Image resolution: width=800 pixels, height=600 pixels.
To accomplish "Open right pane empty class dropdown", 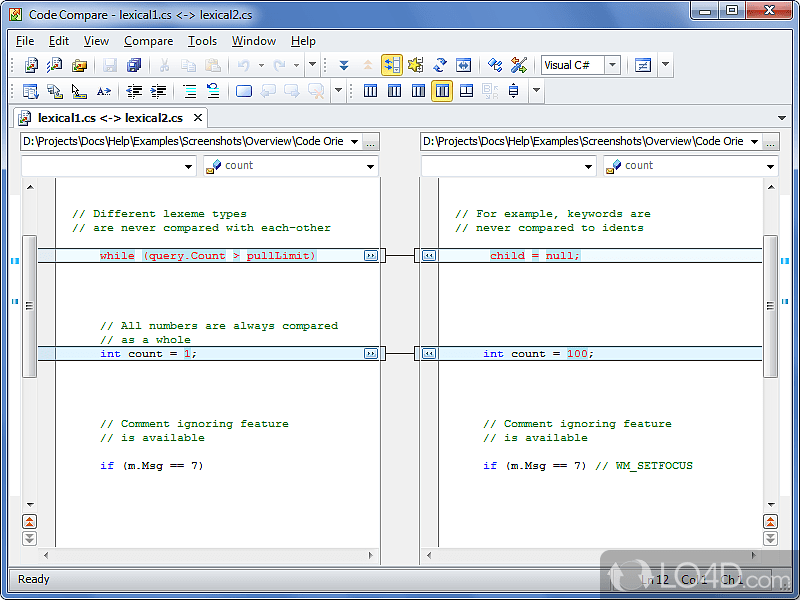I will pos(588,166).
